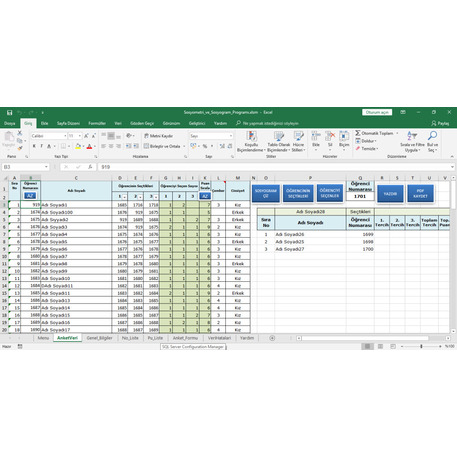Expand the formula bar
The height and width of the screenshot is (457, 457).
pyautogui.click(x=452, y=167)
